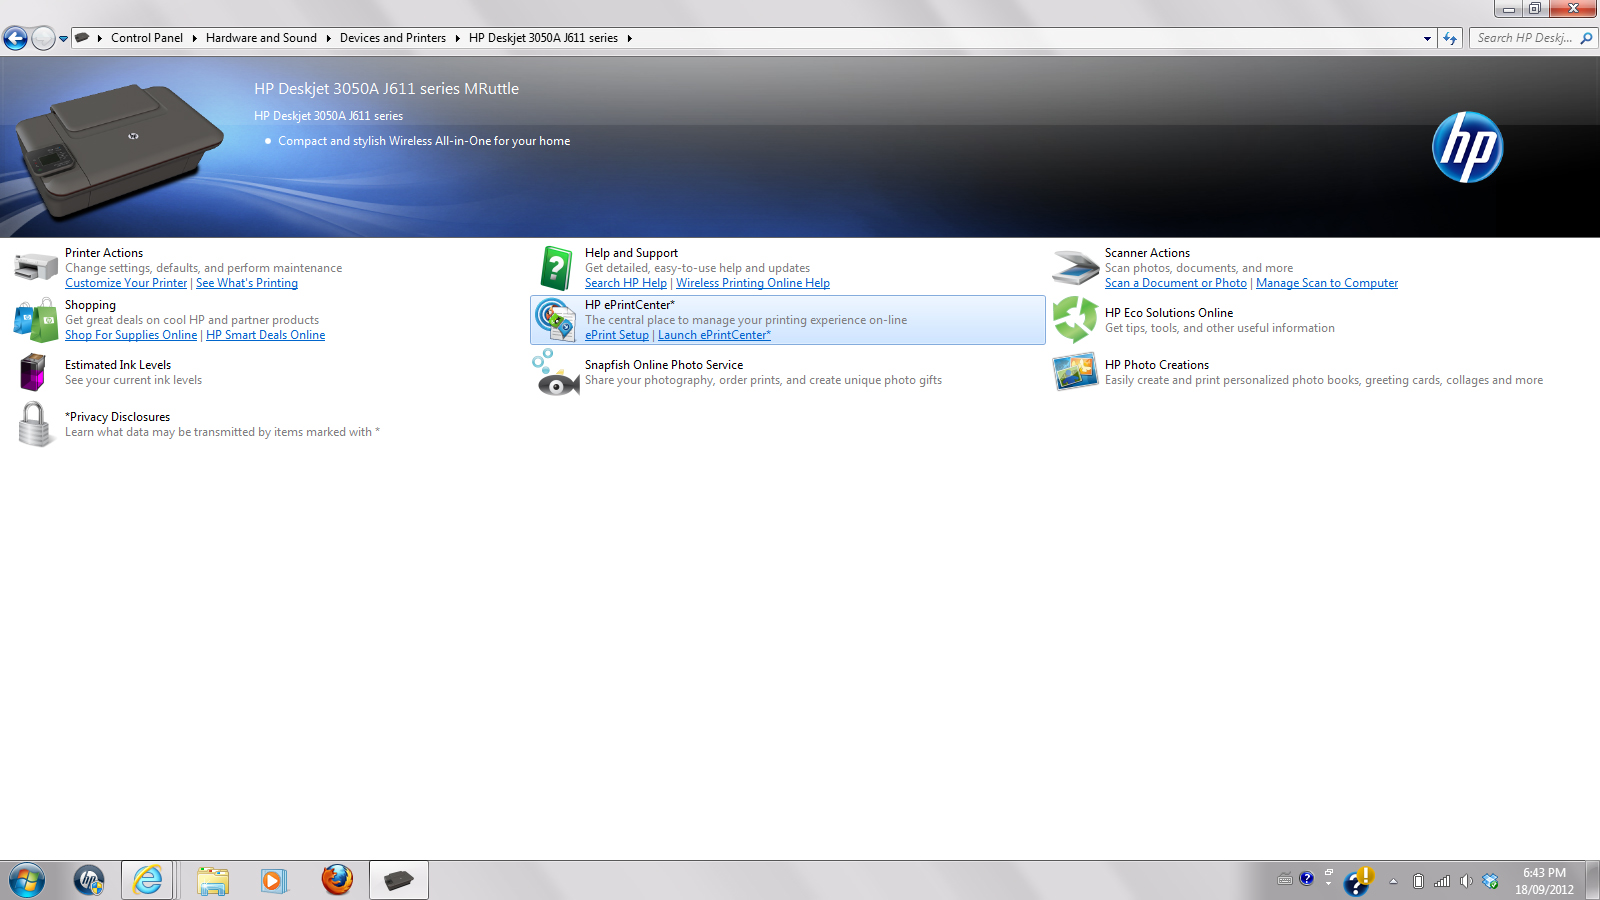Image resolution: width=1600 pixels, height=900 pixels.
Task: Click the Printer Actions printer icon
Action: coord(36,268)
